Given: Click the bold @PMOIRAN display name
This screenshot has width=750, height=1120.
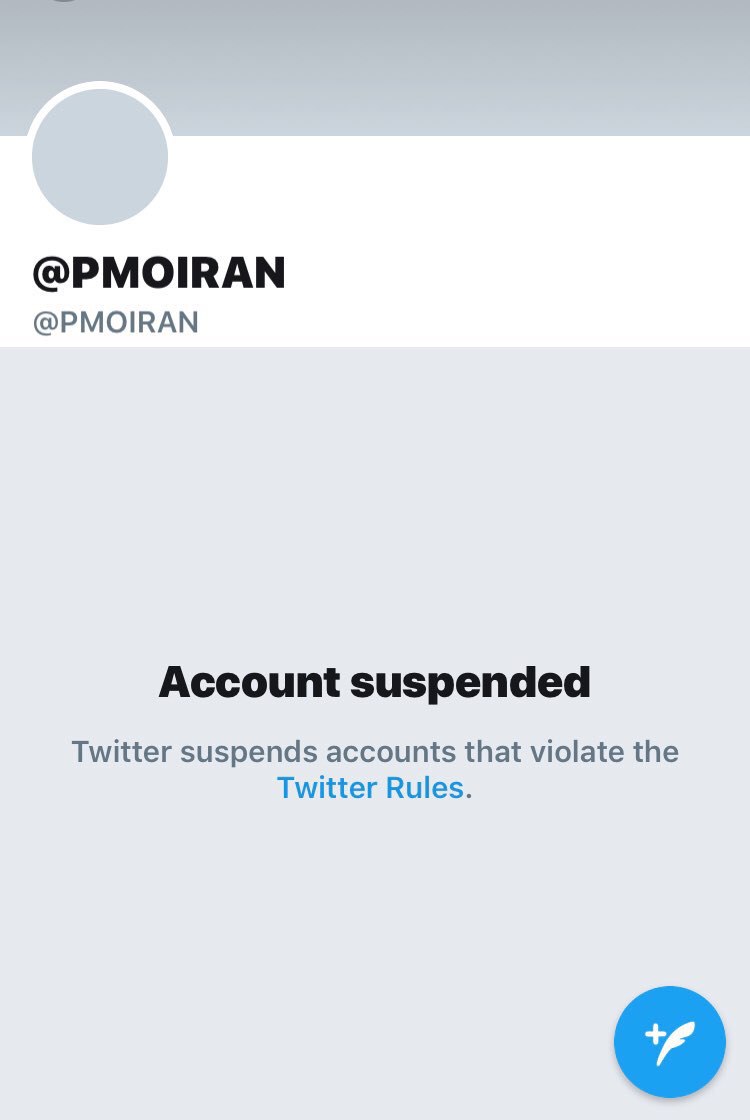Looking at the screenshot, I should tap(159, 273).
